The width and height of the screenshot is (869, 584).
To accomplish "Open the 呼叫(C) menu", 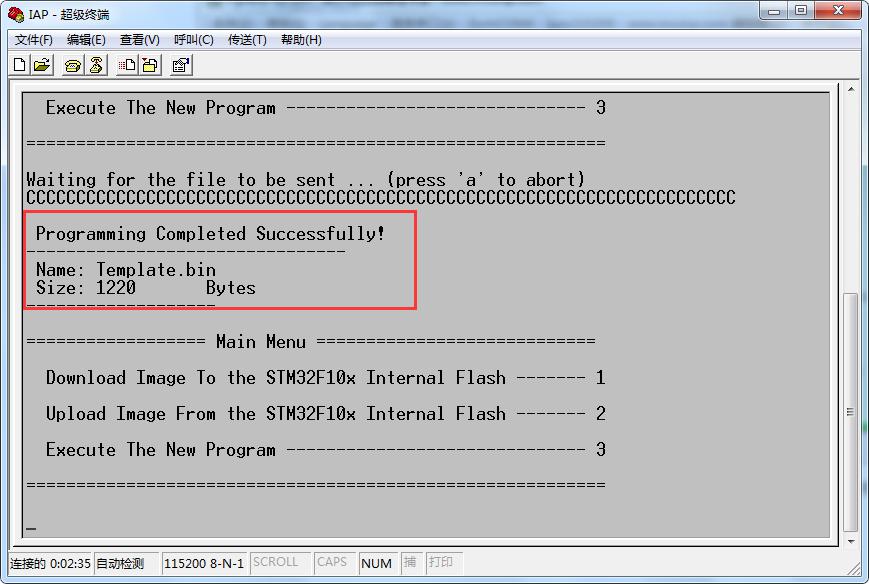I will (193, 40).
